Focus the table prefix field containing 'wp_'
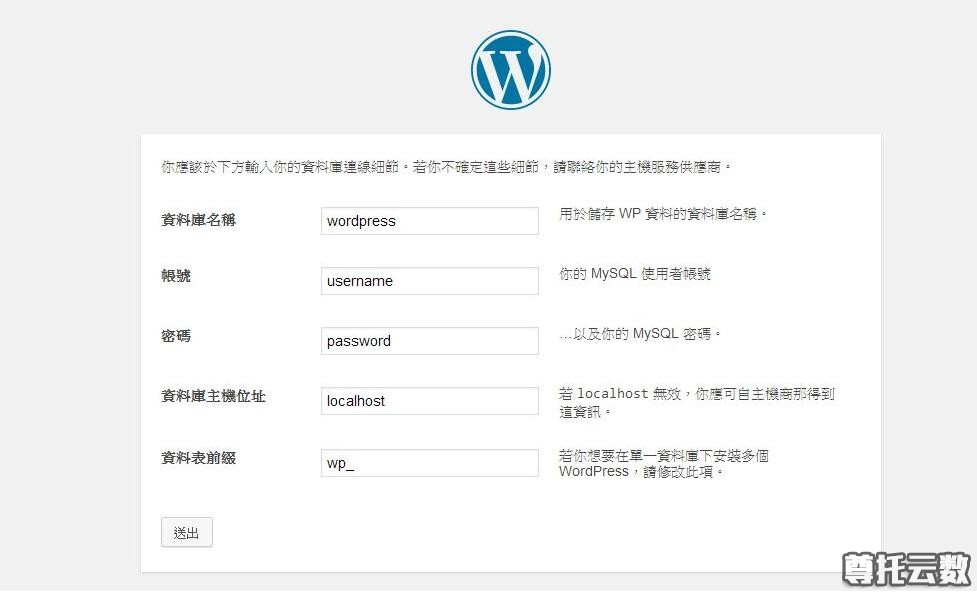 (x=429, y=463)
